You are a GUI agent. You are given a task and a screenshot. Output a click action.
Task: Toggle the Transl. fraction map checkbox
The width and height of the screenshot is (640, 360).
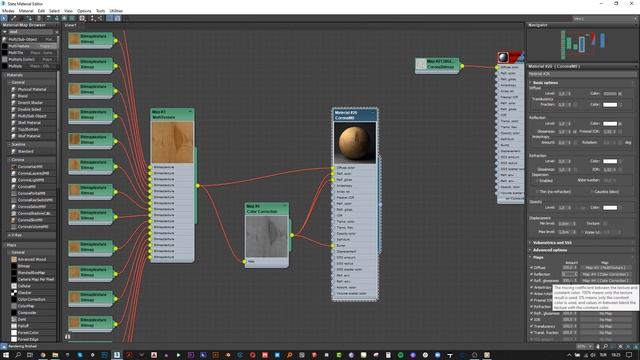point(531,333)
